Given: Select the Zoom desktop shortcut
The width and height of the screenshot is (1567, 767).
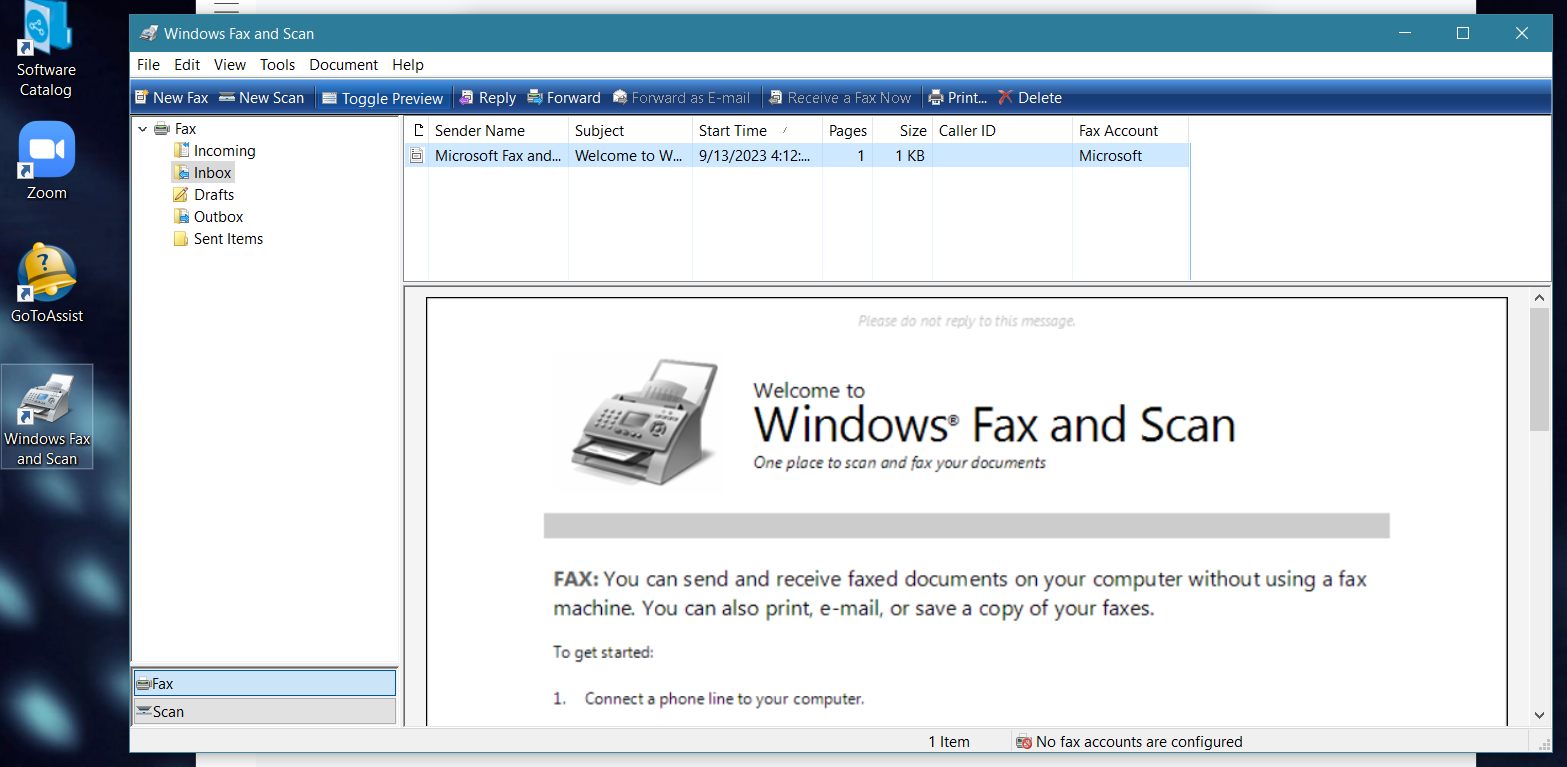Looking at the screenshot, I should coord(46,161).
